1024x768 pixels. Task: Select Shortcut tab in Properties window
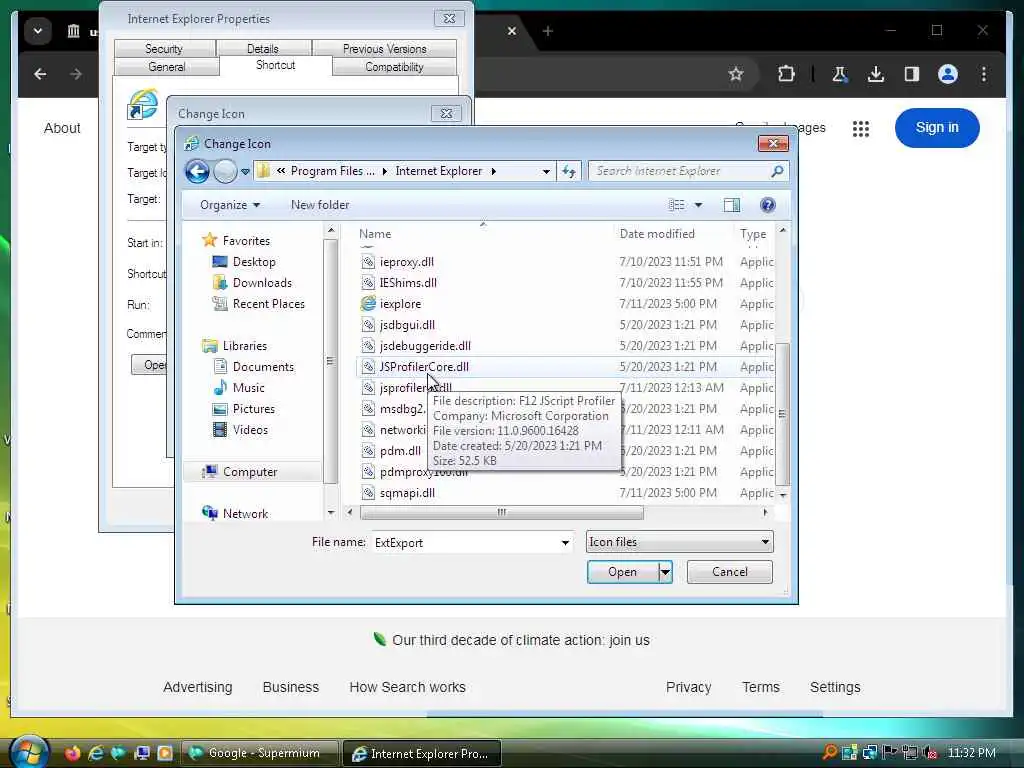pos(276,65)
